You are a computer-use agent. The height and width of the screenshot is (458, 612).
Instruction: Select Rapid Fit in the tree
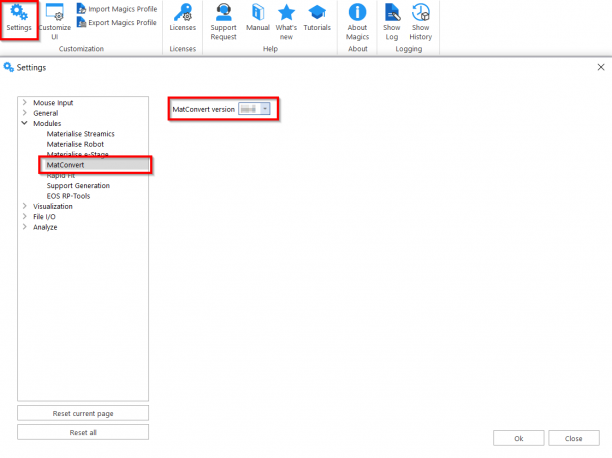click(x=60, y=175)
